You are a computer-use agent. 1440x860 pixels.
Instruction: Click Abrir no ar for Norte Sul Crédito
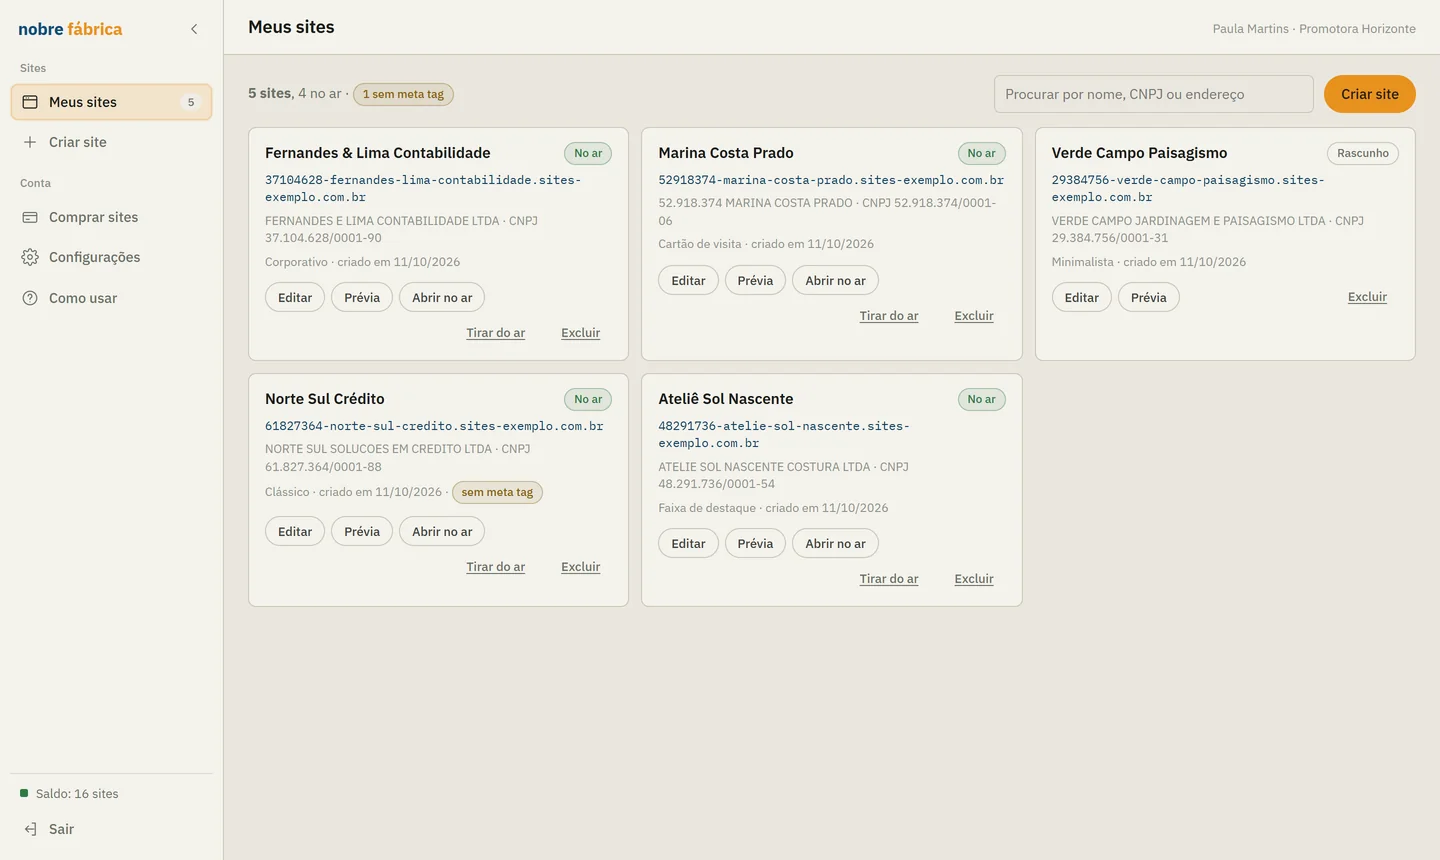click(x=442, y=532)
